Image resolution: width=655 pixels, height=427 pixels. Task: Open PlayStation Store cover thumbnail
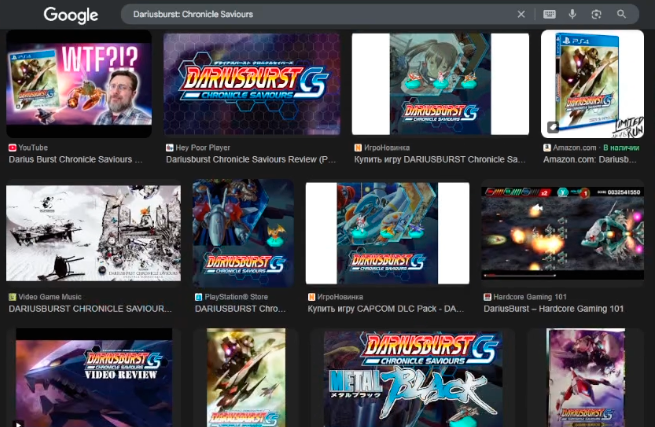243,233
